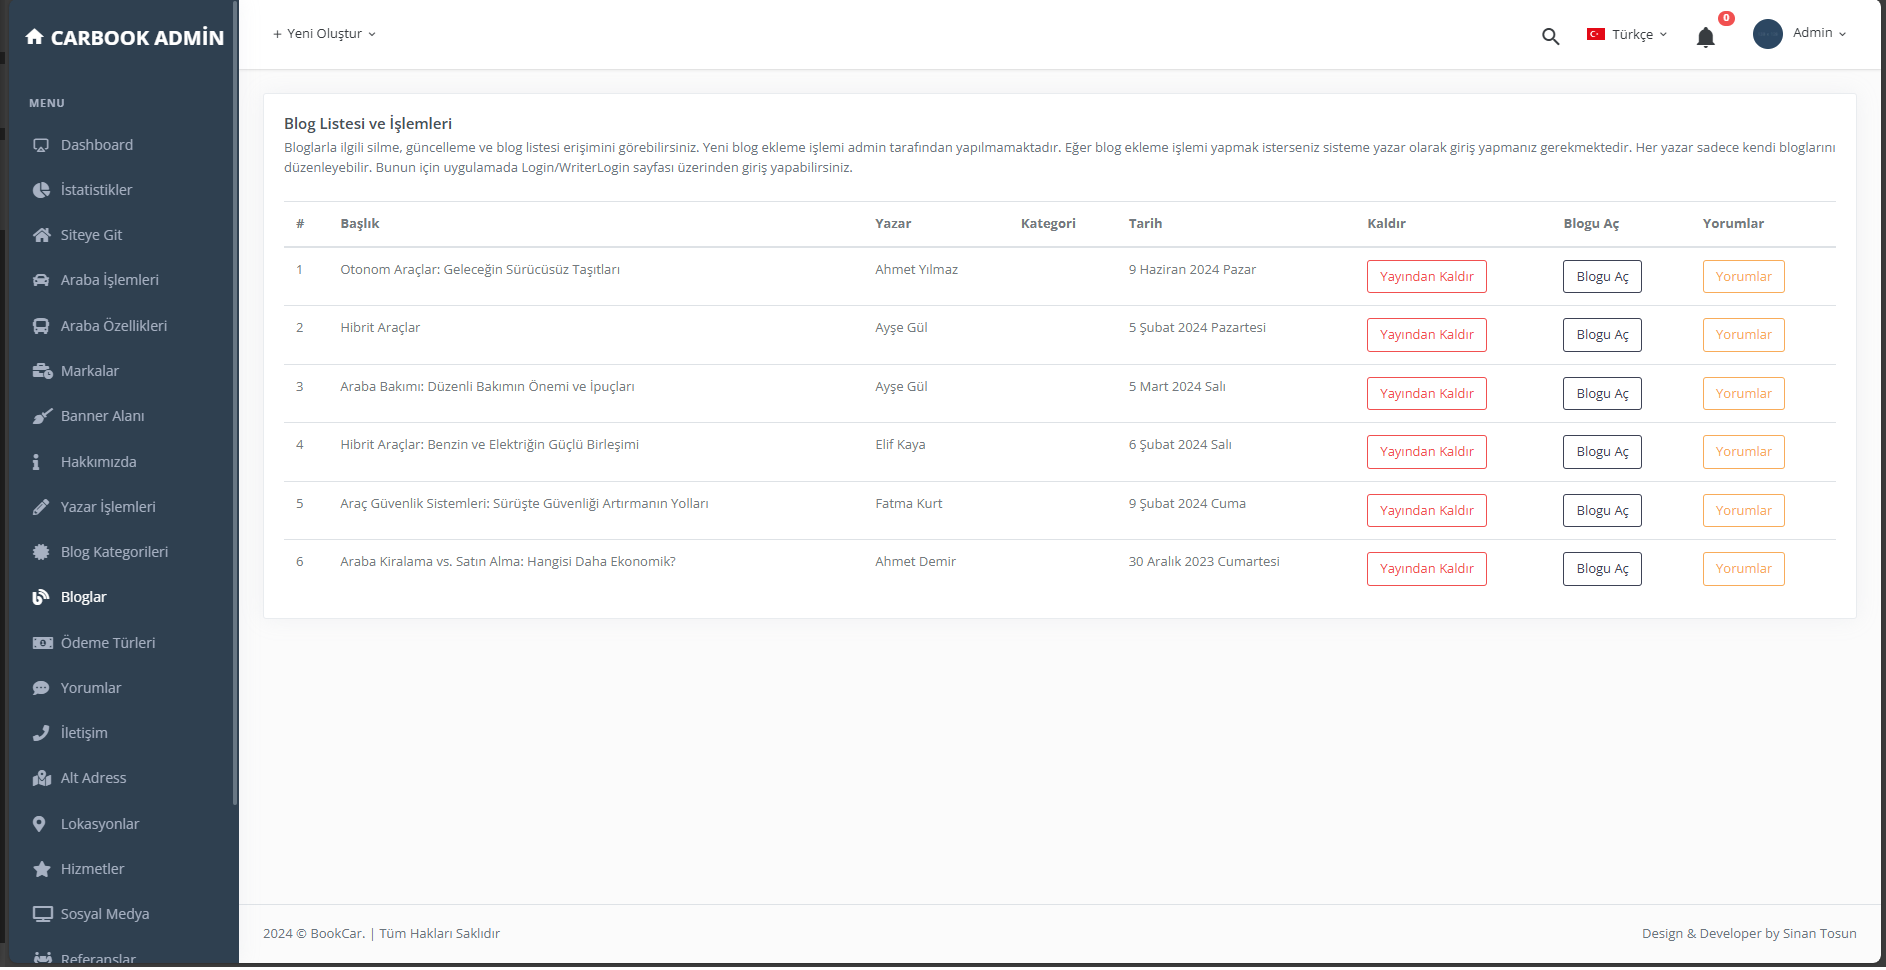This screenshot has height=970, width=1886.
Task: Expand the Admin user menu
Action: [1819, 33]
